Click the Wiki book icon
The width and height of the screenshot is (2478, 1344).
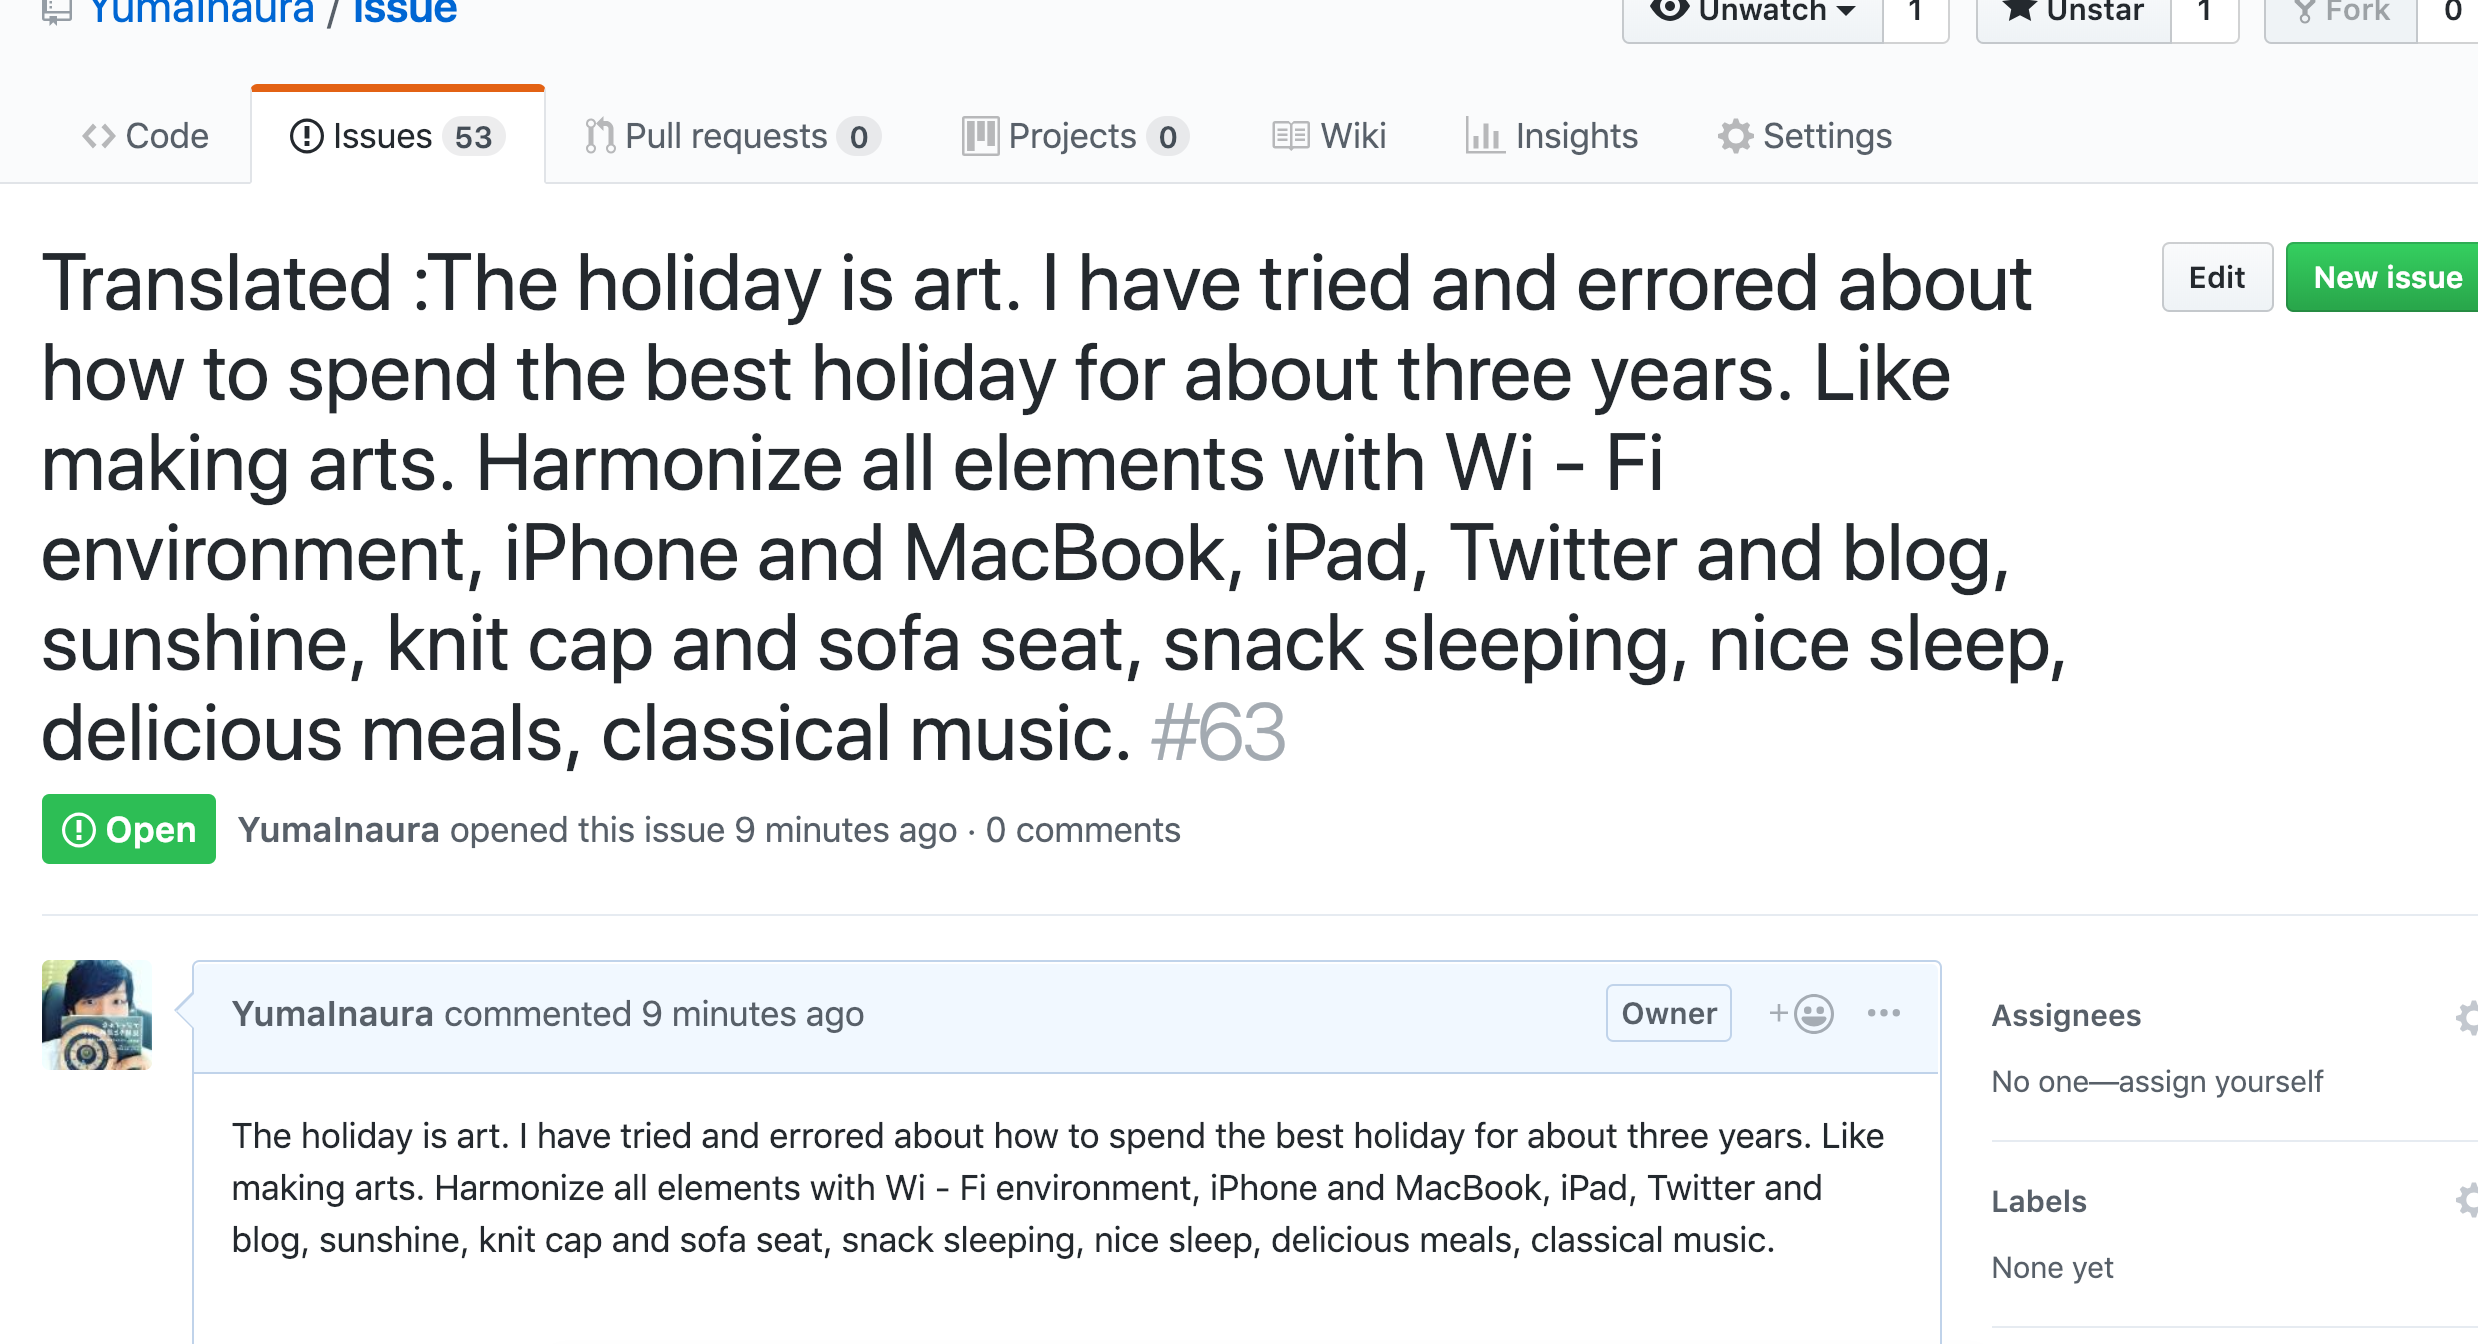click(x=1290, y=136)
